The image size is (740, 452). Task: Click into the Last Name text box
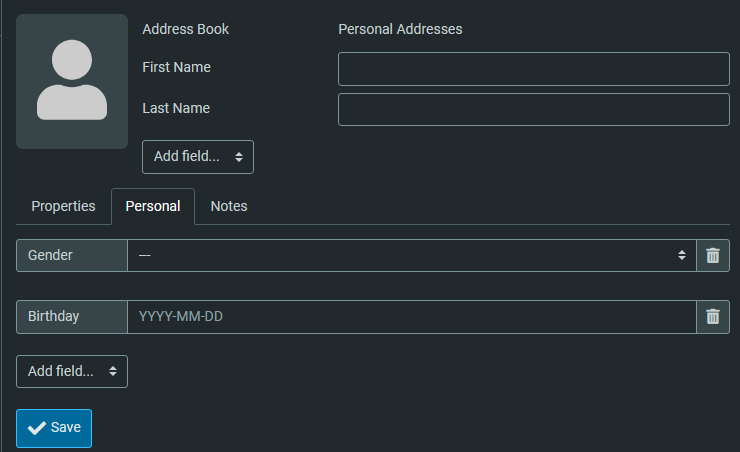tap(533, 110)
